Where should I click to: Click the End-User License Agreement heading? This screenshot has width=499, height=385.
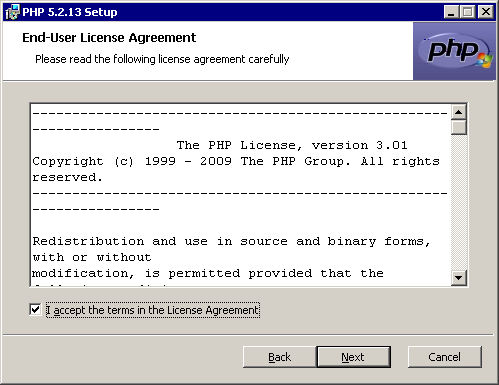tap(109, 38)
